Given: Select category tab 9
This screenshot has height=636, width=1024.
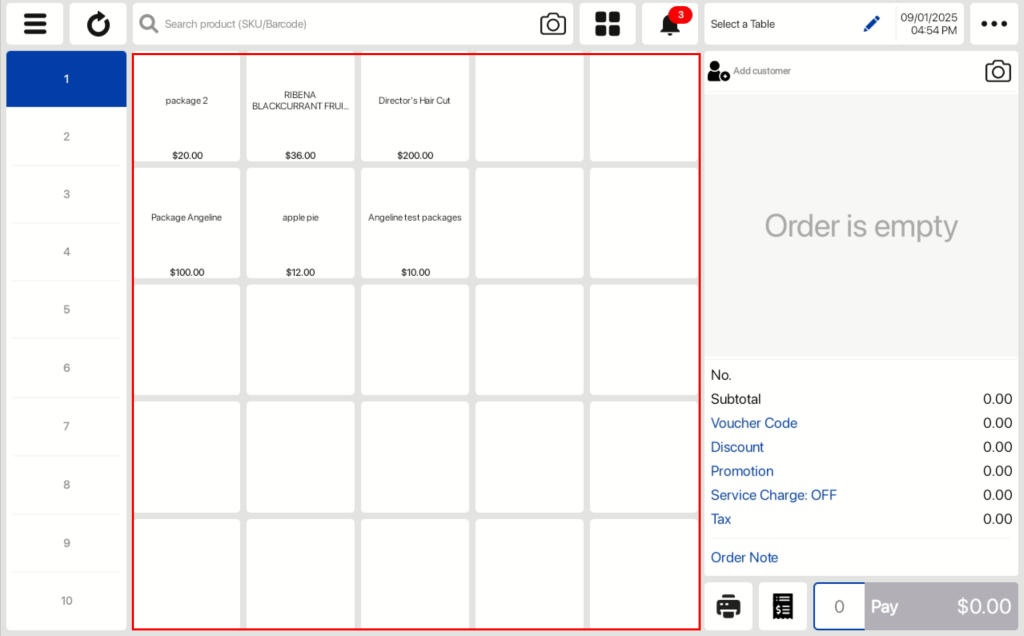Looking at the screenshot, I should point(67,543).
